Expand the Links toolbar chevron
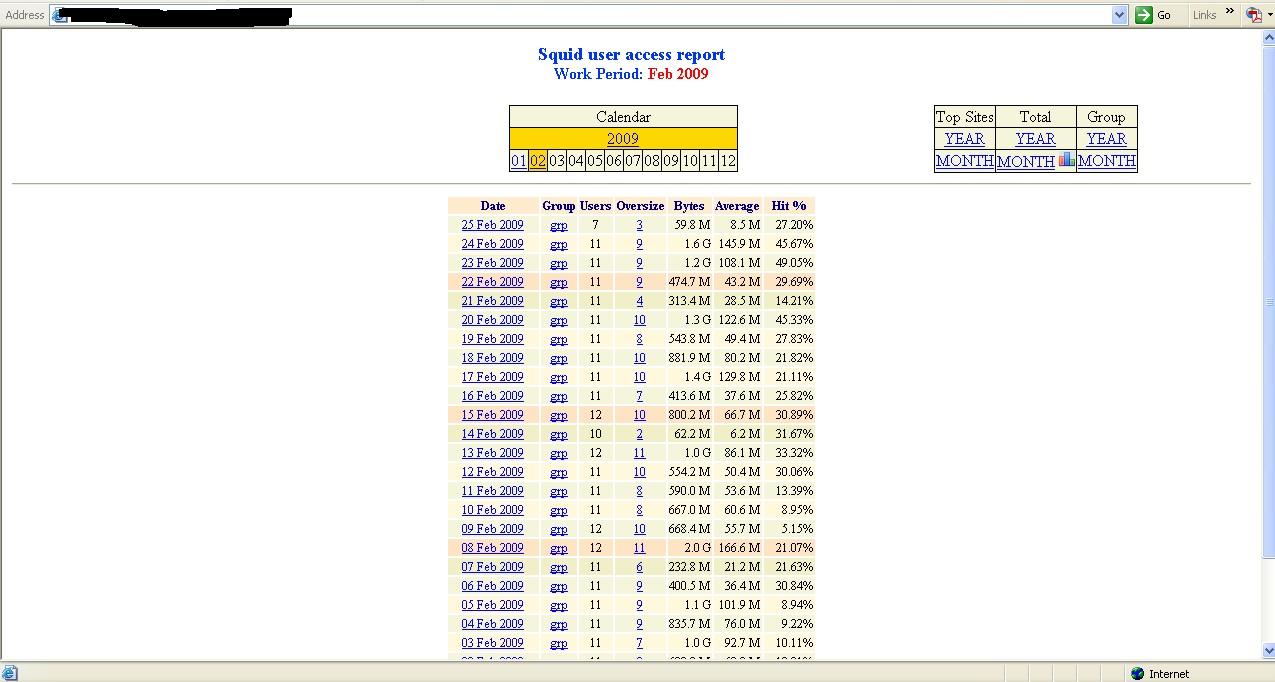1275x682 pixels. coord(1230,12)
